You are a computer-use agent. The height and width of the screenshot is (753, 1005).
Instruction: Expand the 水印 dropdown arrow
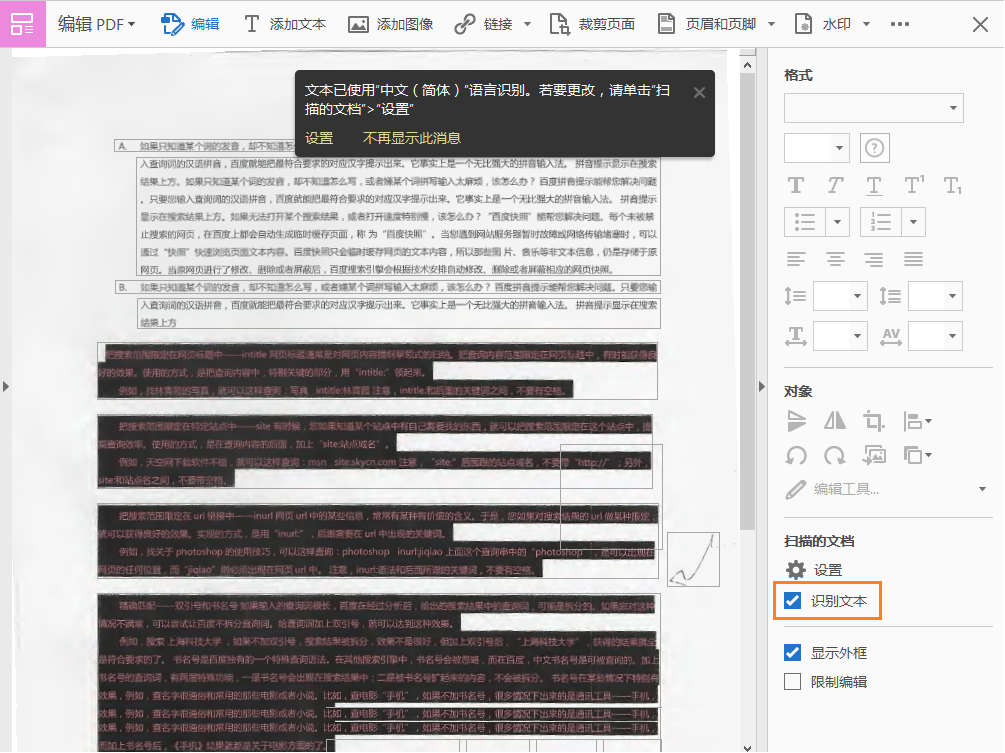tap(866, 24)
